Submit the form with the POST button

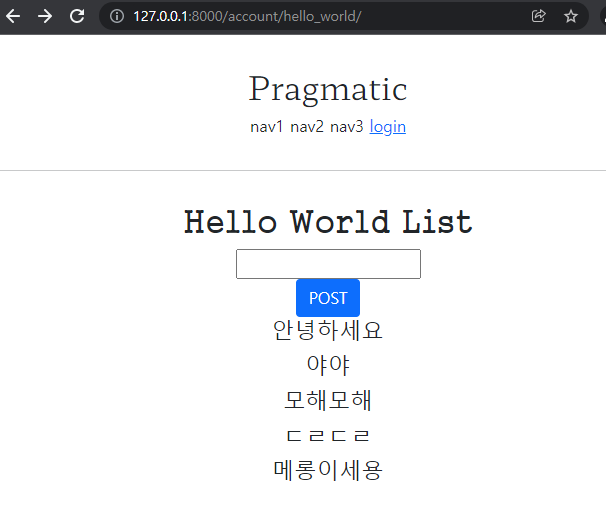pos(328,298)
